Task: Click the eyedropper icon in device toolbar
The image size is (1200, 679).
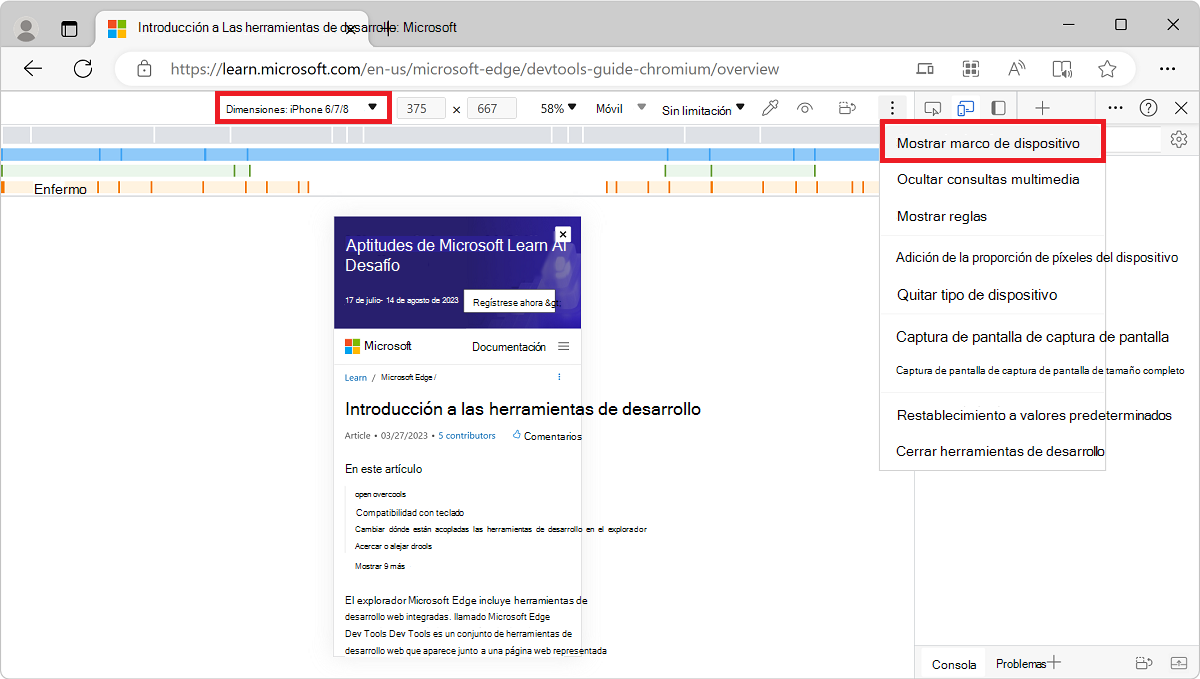Action: coord(770,108)
